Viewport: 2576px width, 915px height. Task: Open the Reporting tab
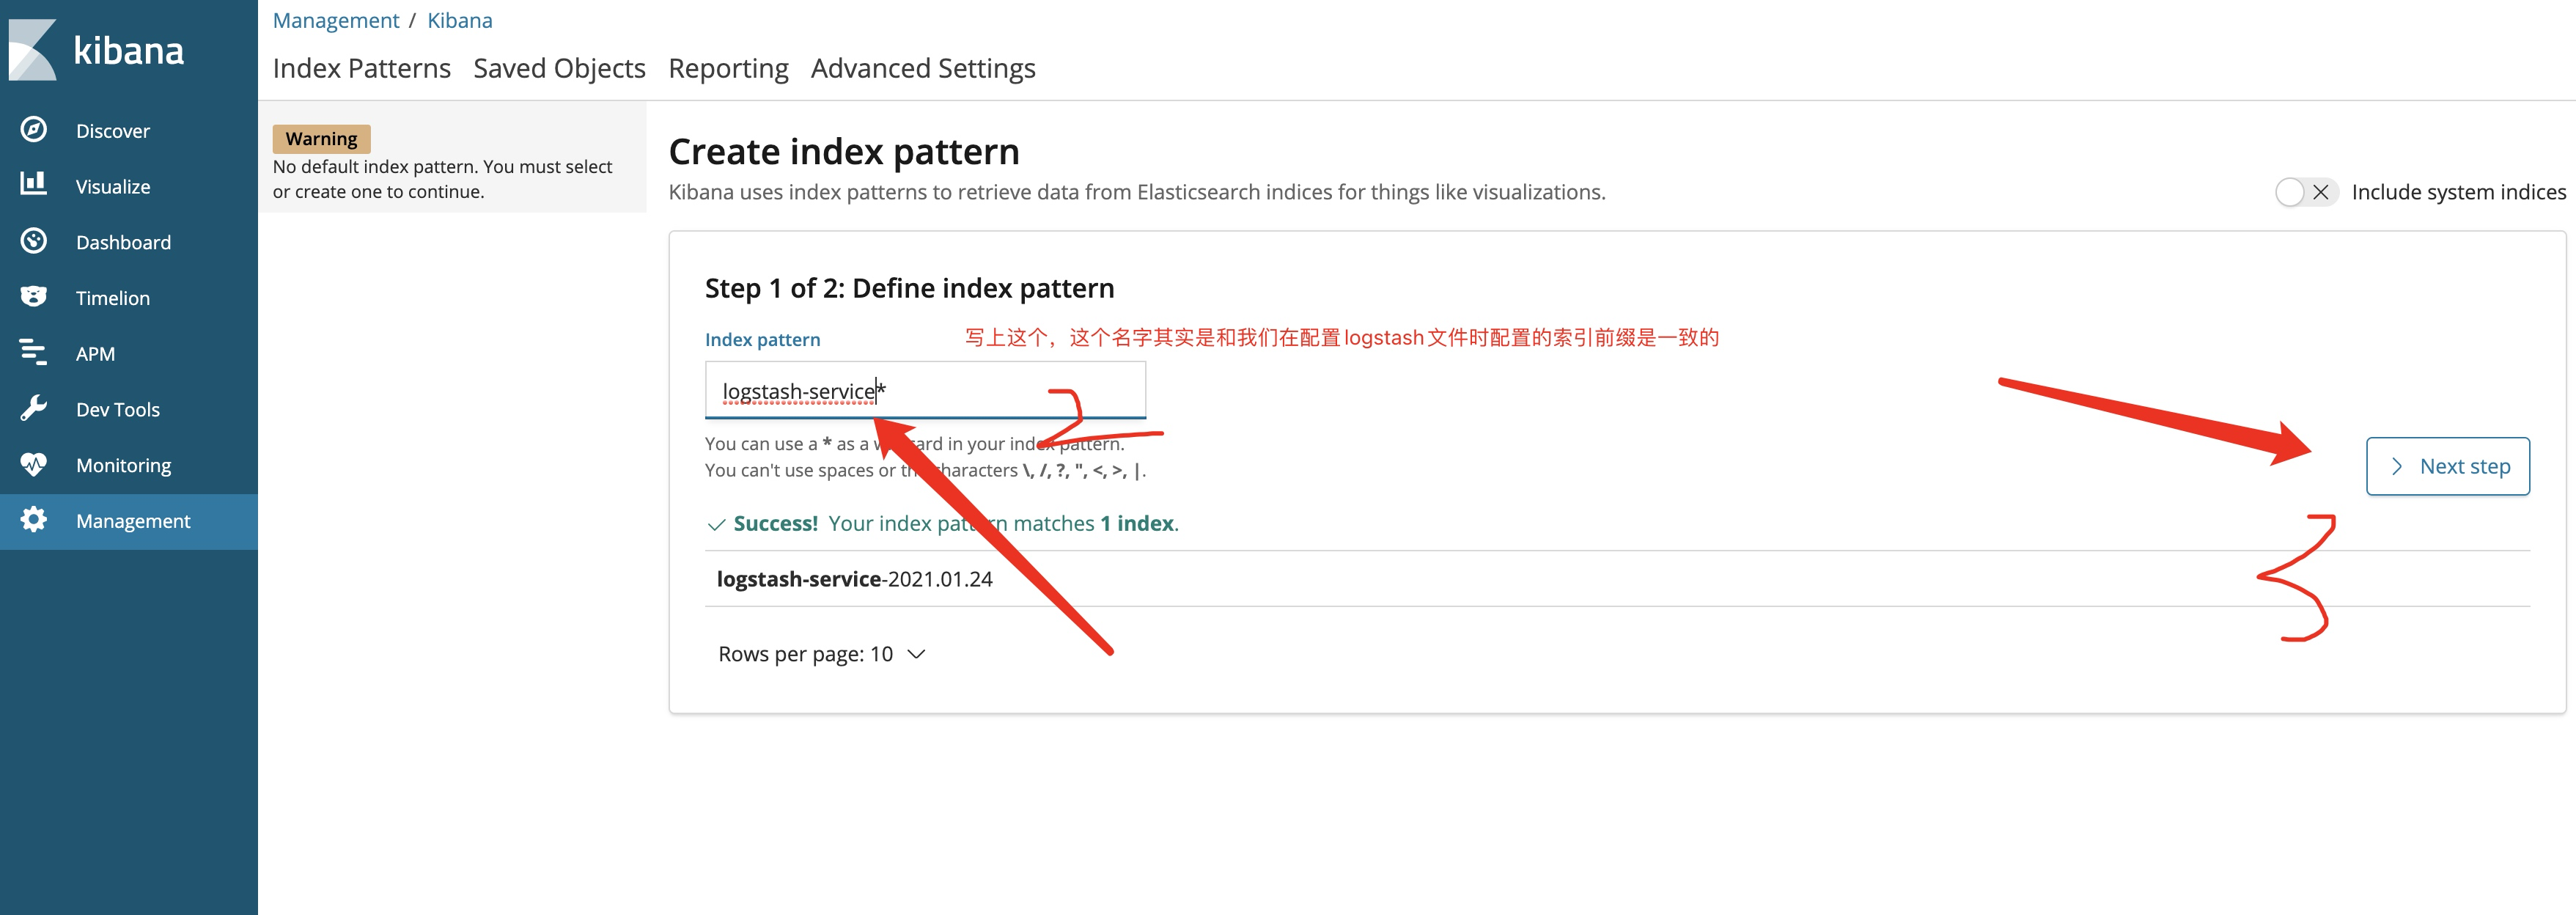click(x=728, y=68)
